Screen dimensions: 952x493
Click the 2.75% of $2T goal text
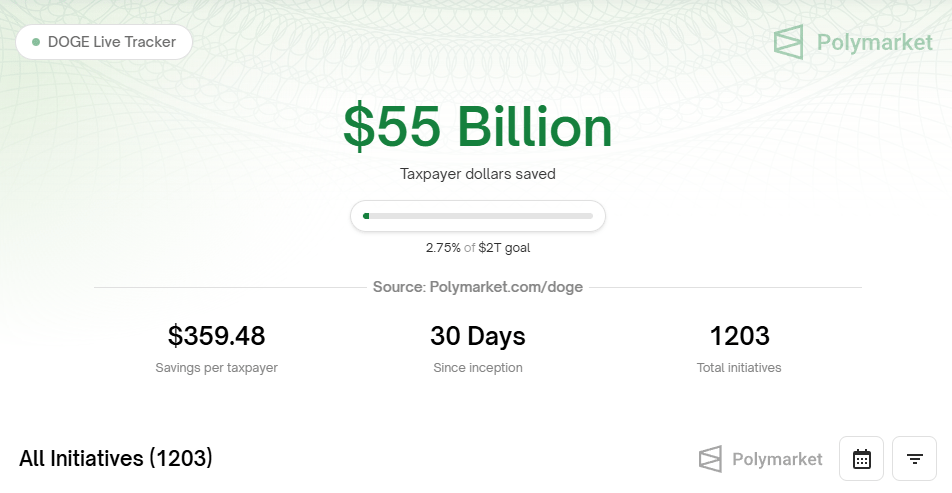[x=478, y=248]
